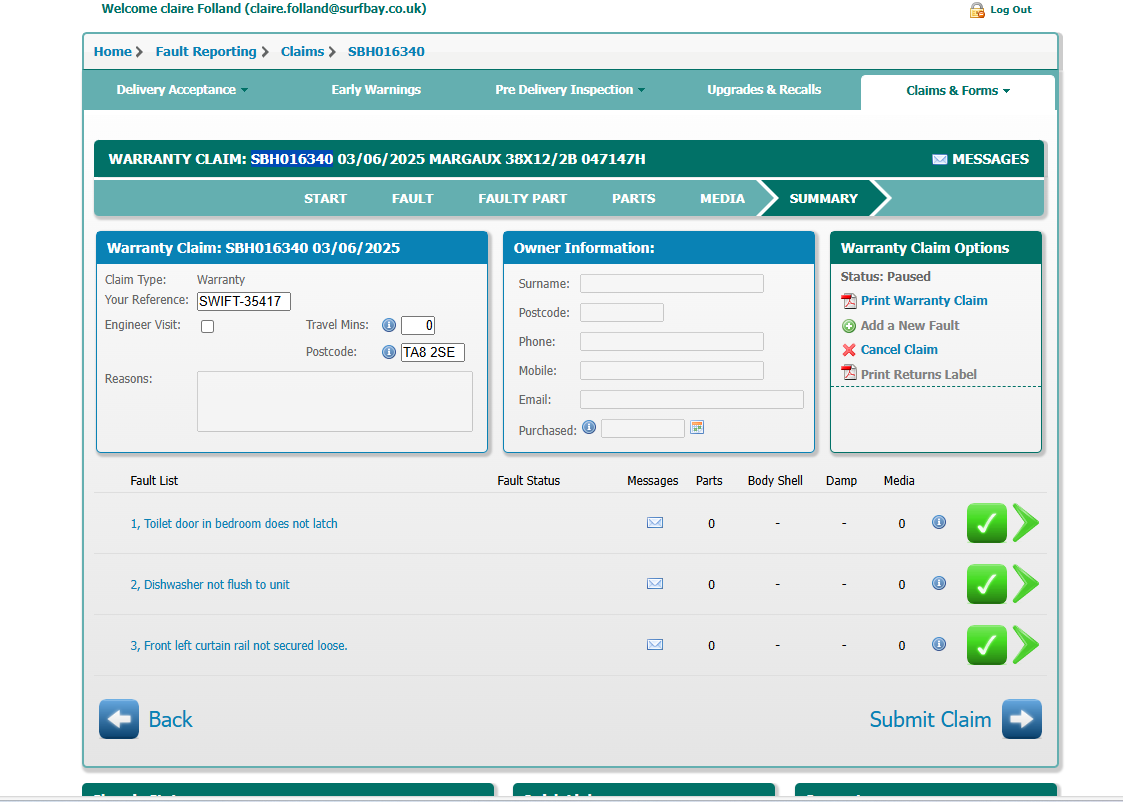The image size is (1123, 802).
Task: Go to the Early Warnings tab
Action: coord(376,90)
